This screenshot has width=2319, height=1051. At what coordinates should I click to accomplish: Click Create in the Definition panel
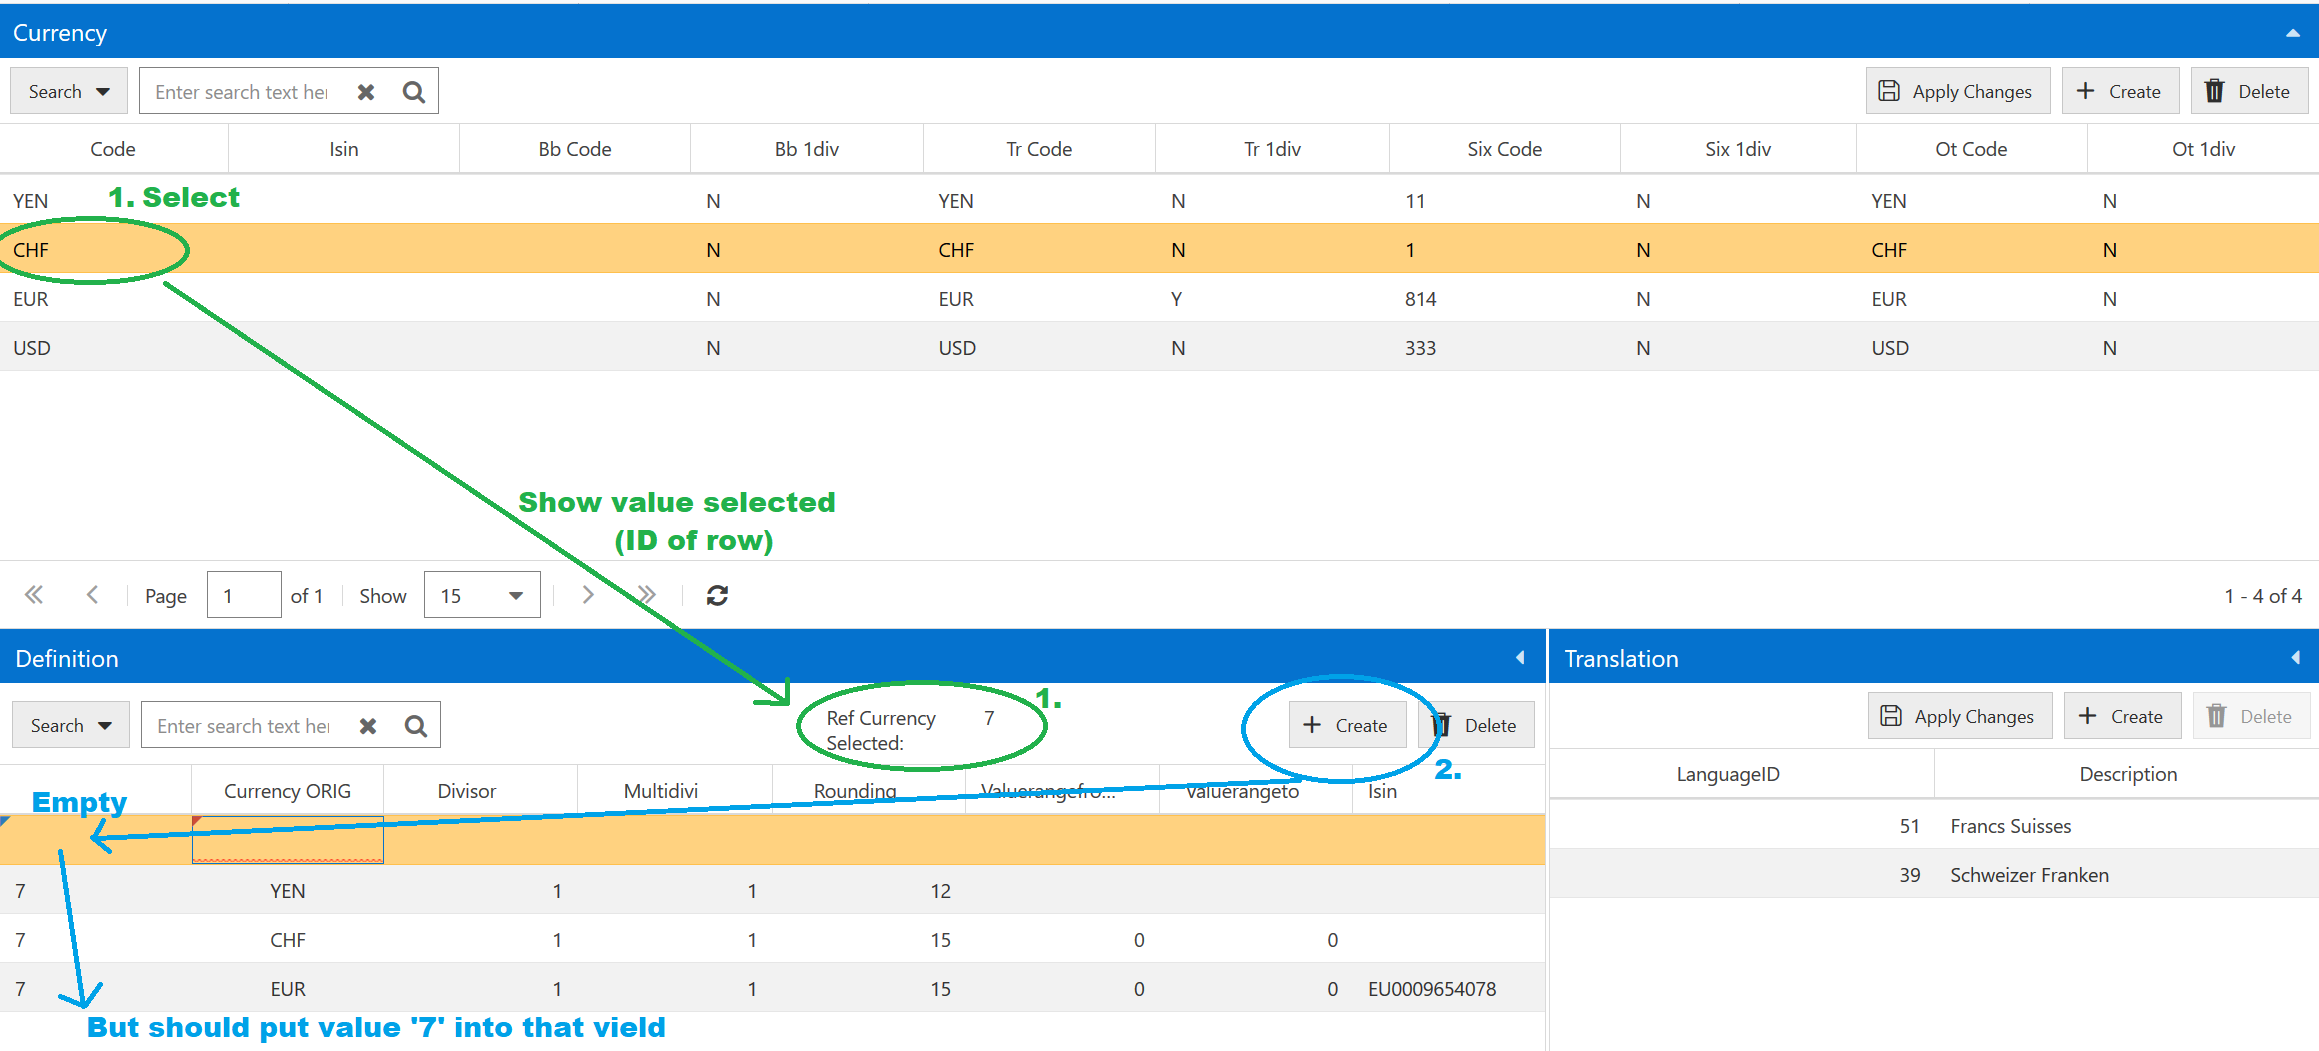1347,724
